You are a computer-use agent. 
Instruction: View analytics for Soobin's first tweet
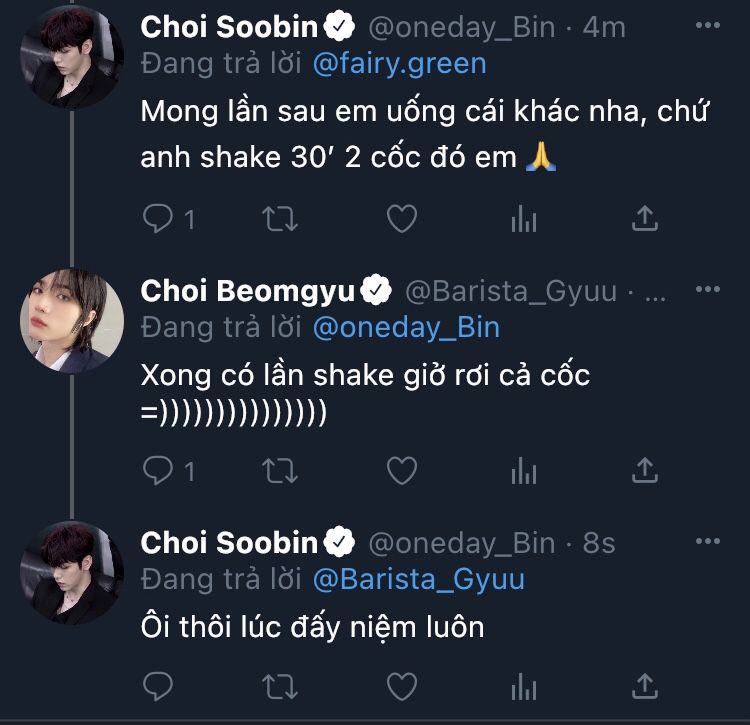524,220
